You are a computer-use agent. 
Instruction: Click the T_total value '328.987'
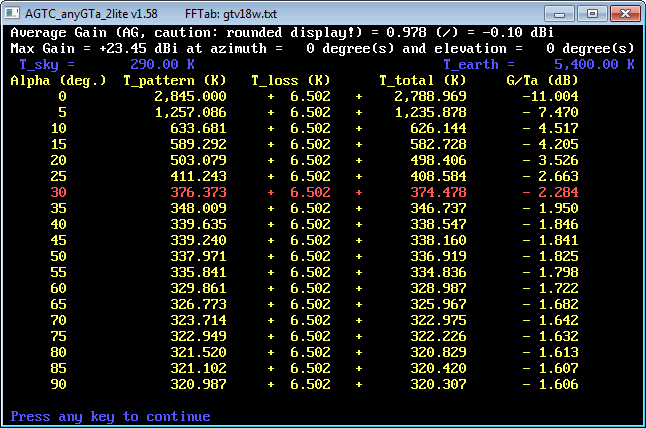click(438, 288)
